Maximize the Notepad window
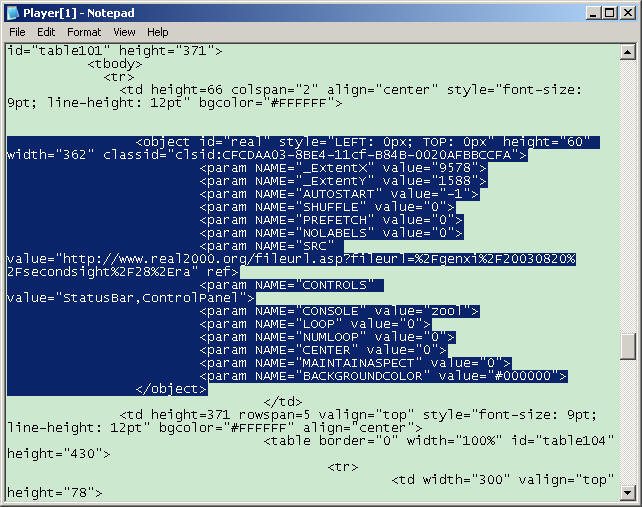The height and width of the screenshot is (507, 642). point(609,12)
